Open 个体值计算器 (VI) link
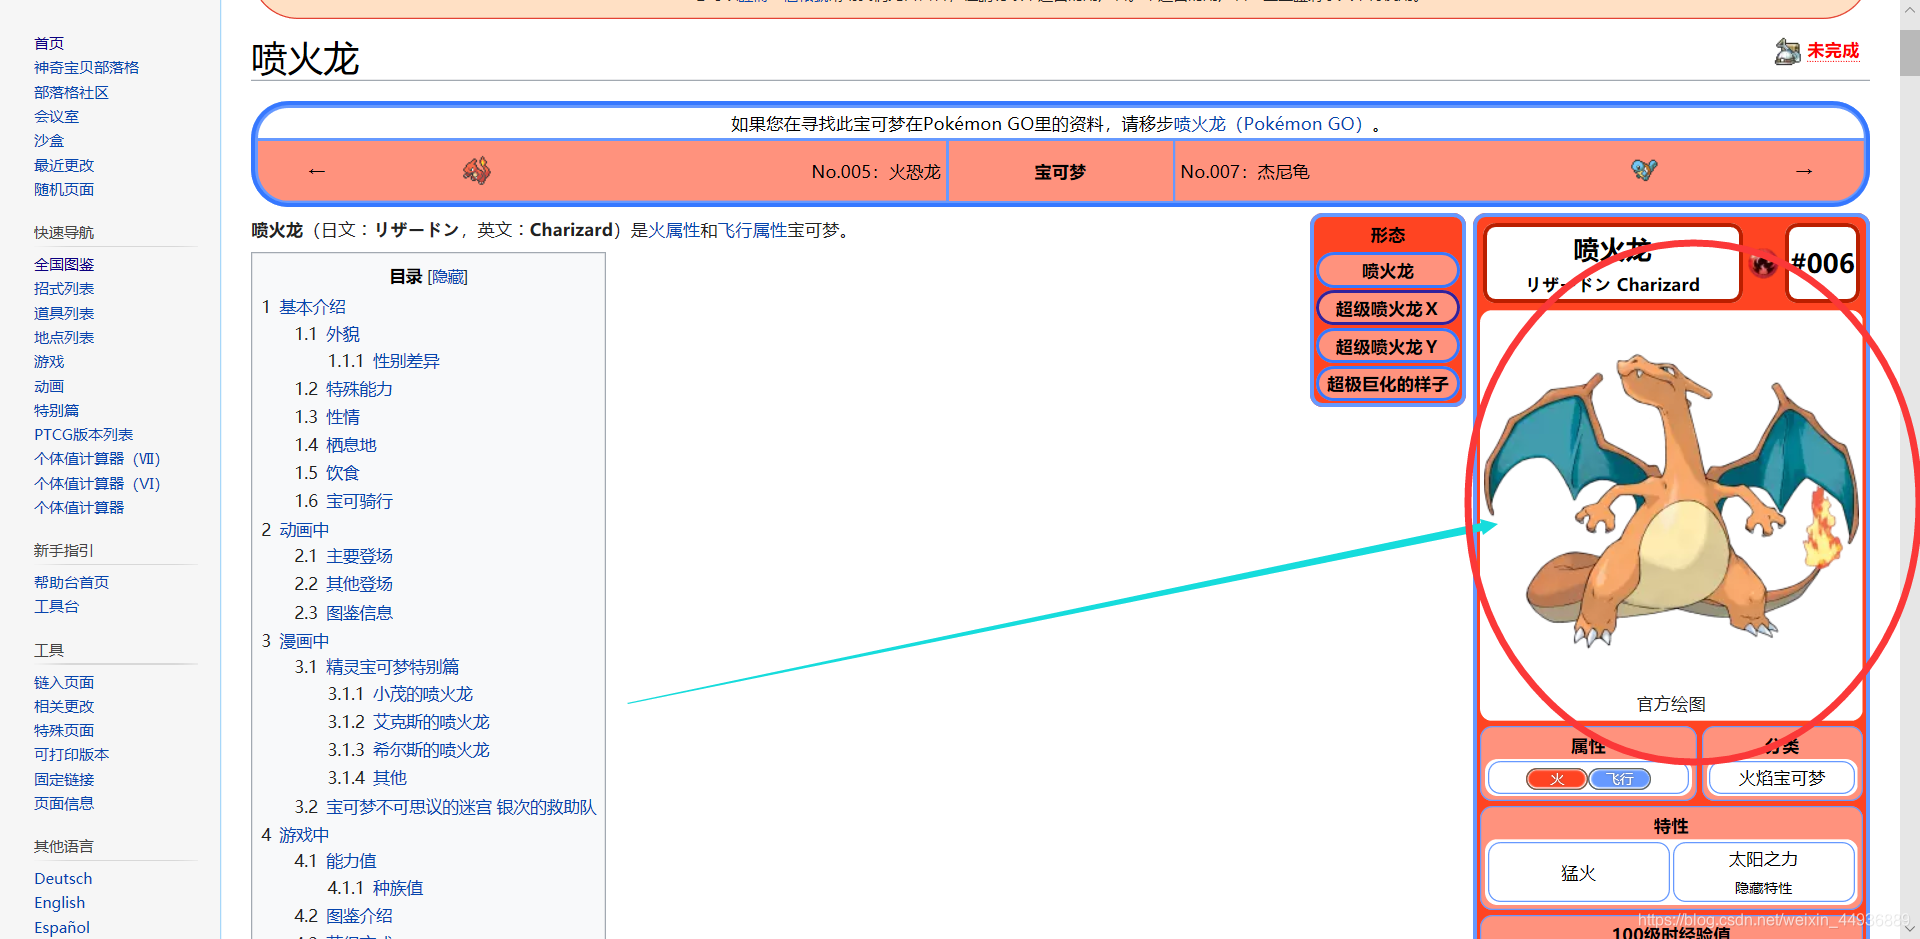Viewport: 1920px width, 939px height. [97, 483]
